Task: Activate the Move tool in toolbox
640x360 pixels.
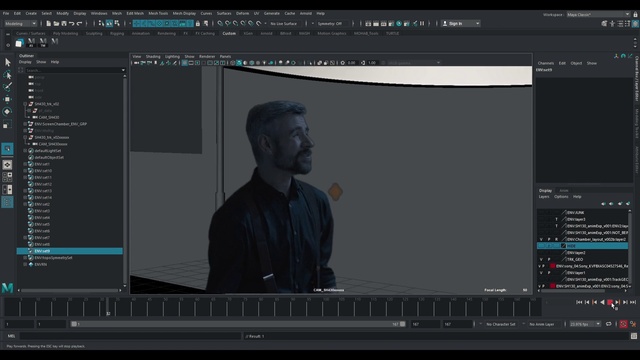Action: [x=7, y=99]
